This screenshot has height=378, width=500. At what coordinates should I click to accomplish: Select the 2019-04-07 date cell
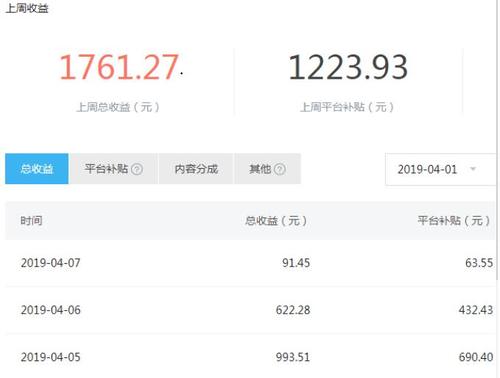[x=51, y=263]
